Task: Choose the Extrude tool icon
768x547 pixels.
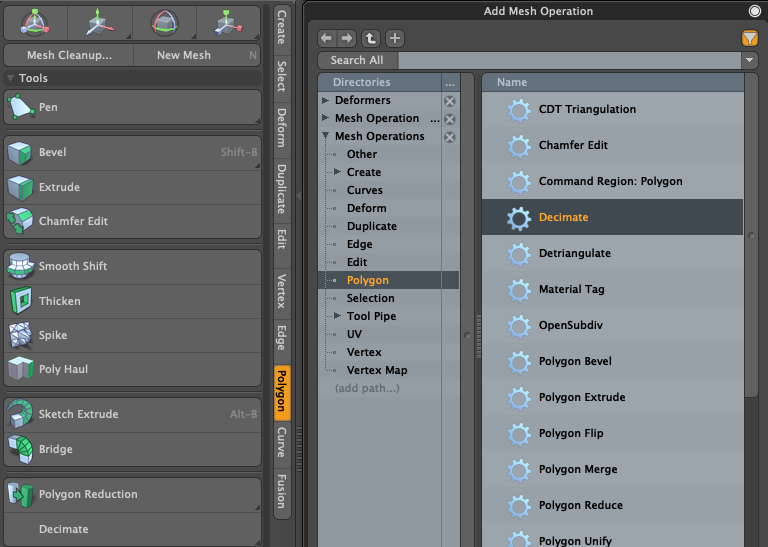Action: (20, 187)
